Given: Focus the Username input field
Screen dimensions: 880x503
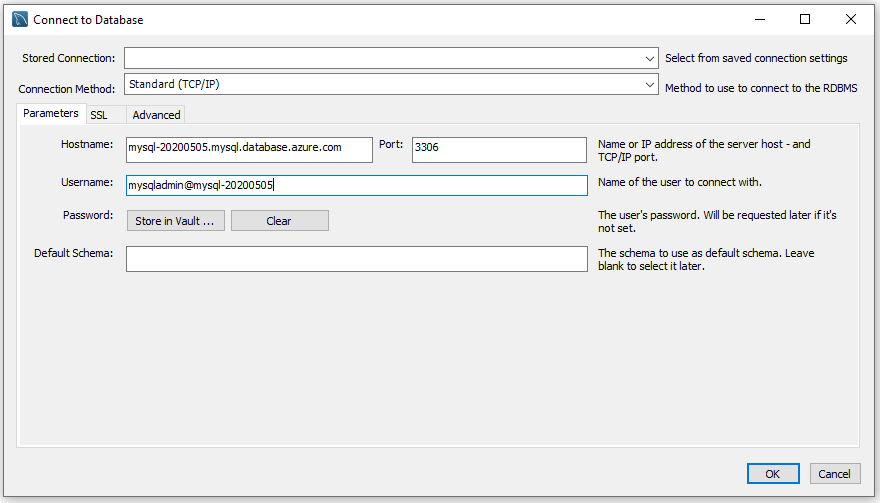Looking at the screenshot, I should pyautogui.click(x=357, y=185).
